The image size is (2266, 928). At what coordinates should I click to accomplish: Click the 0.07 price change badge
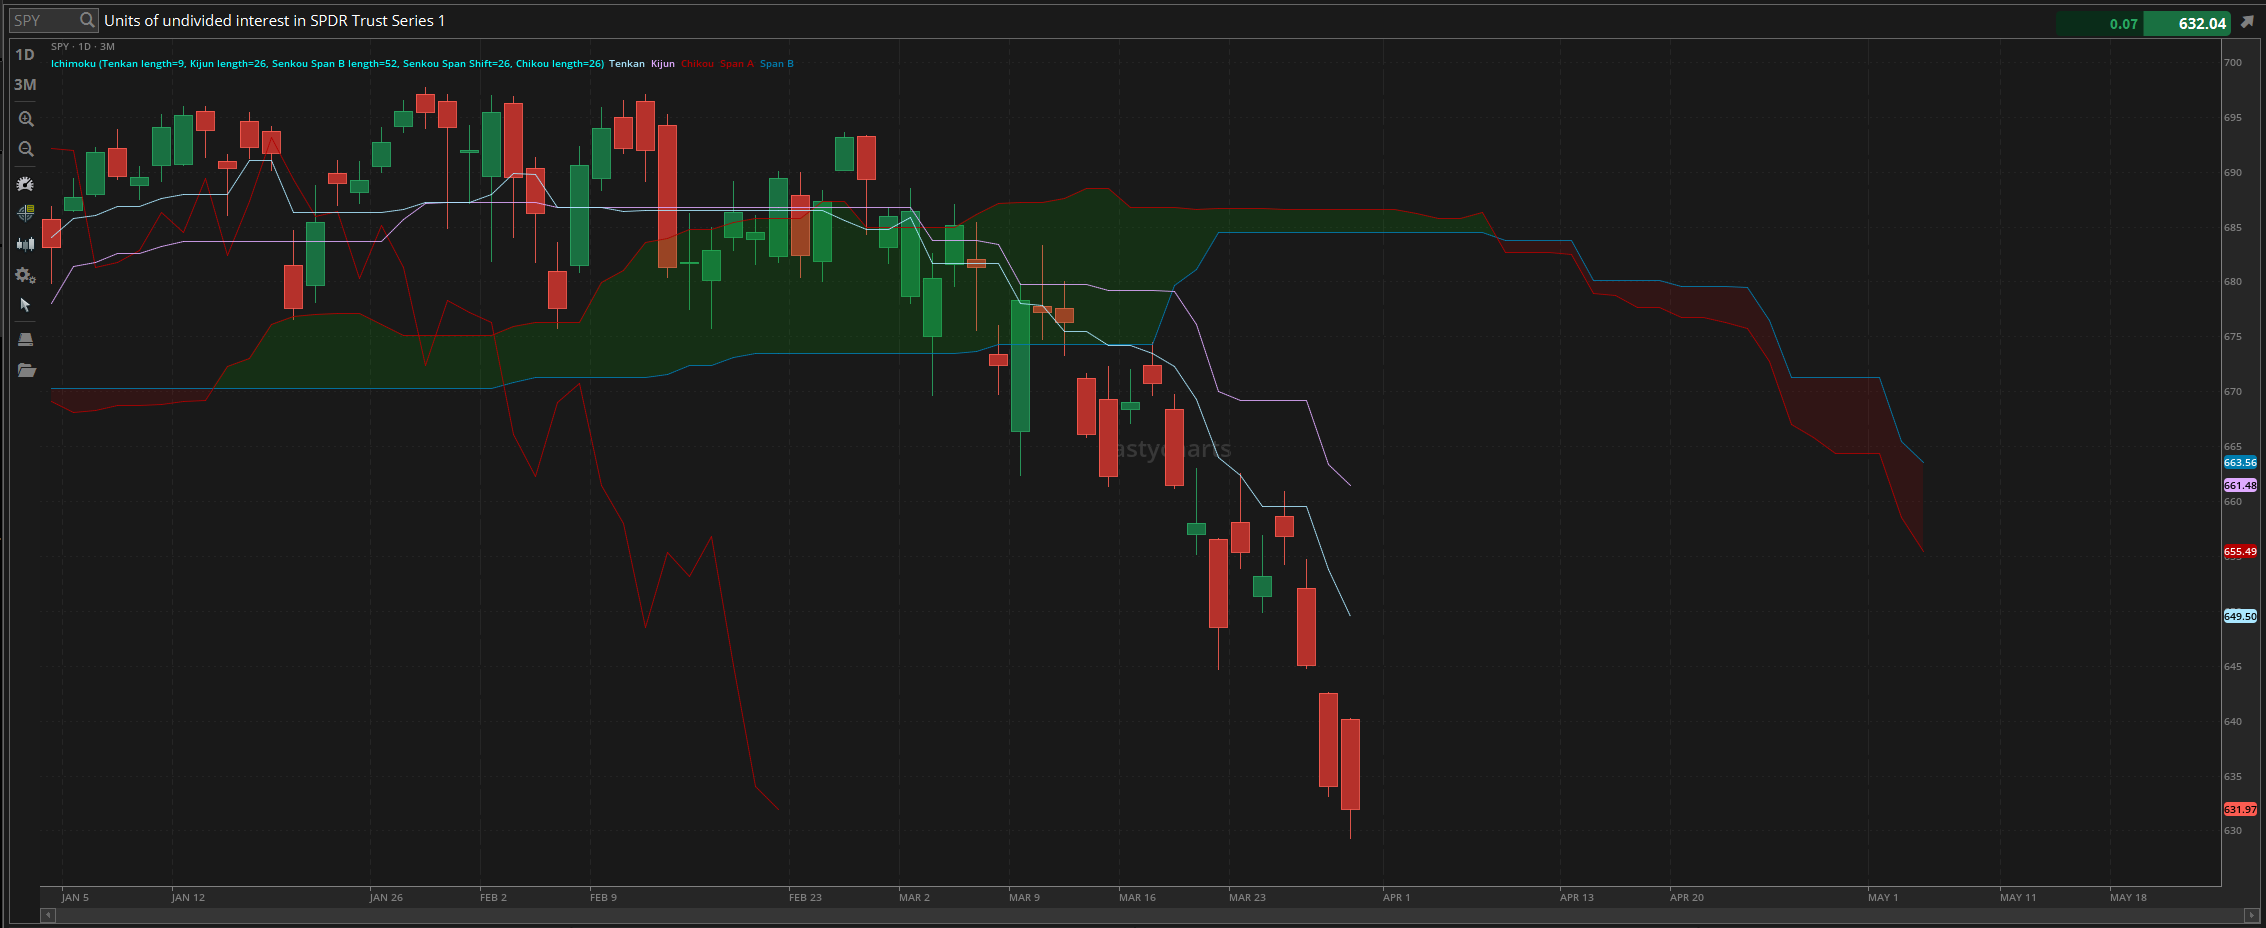pyautogui.click(x=2100, y=23)
